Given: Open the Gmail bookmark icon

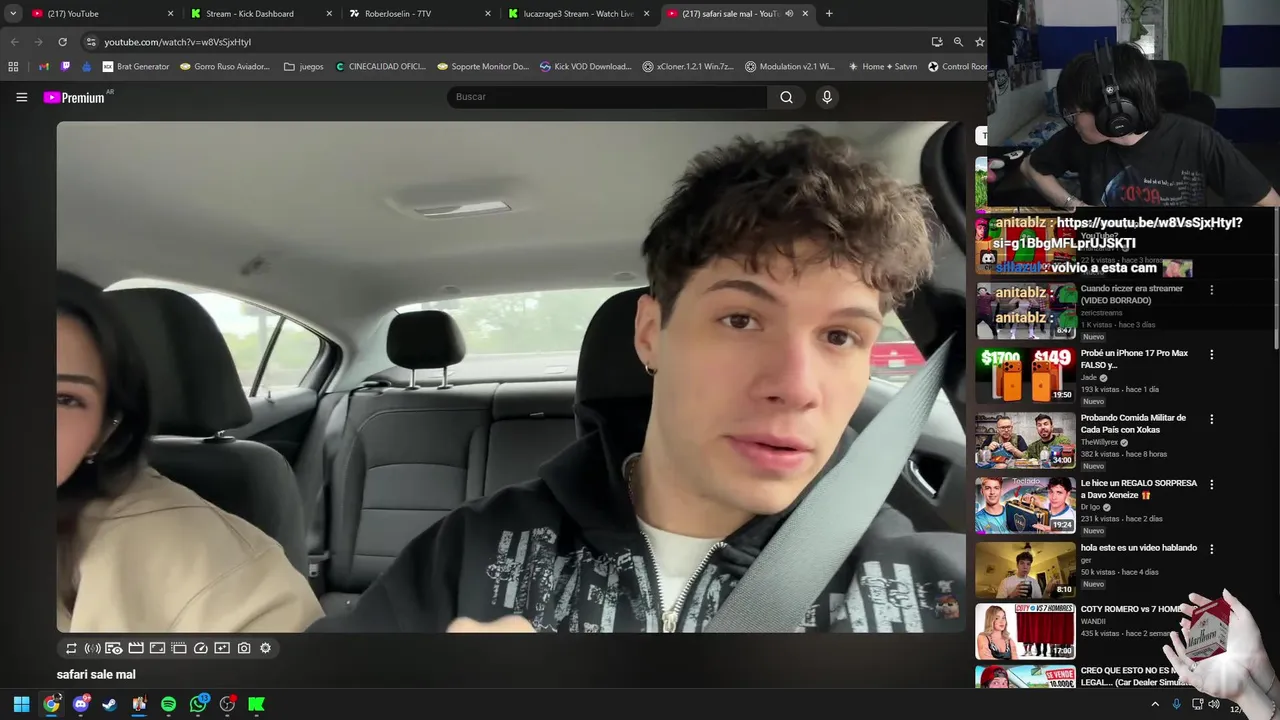Looking at the screenshot, I should (44, 67).
